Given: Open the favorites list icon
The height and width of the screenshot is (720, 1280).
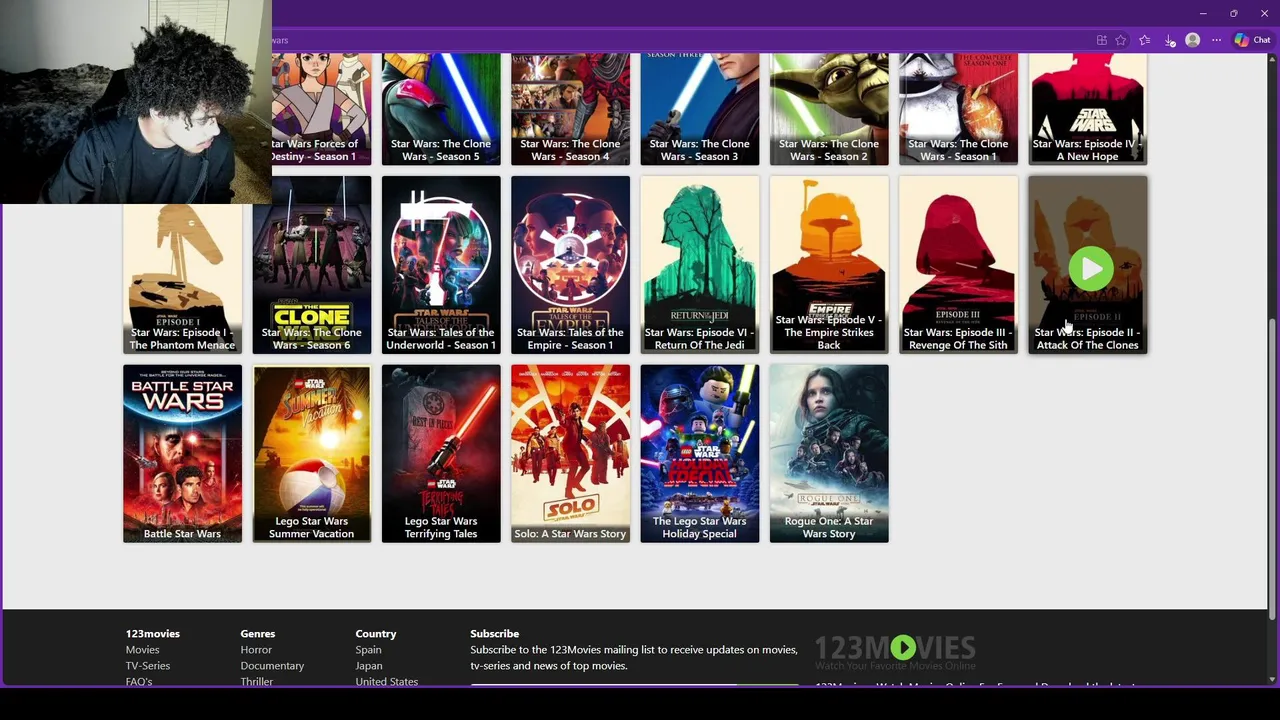Looking at the screenshot, I should (1145, 40).
